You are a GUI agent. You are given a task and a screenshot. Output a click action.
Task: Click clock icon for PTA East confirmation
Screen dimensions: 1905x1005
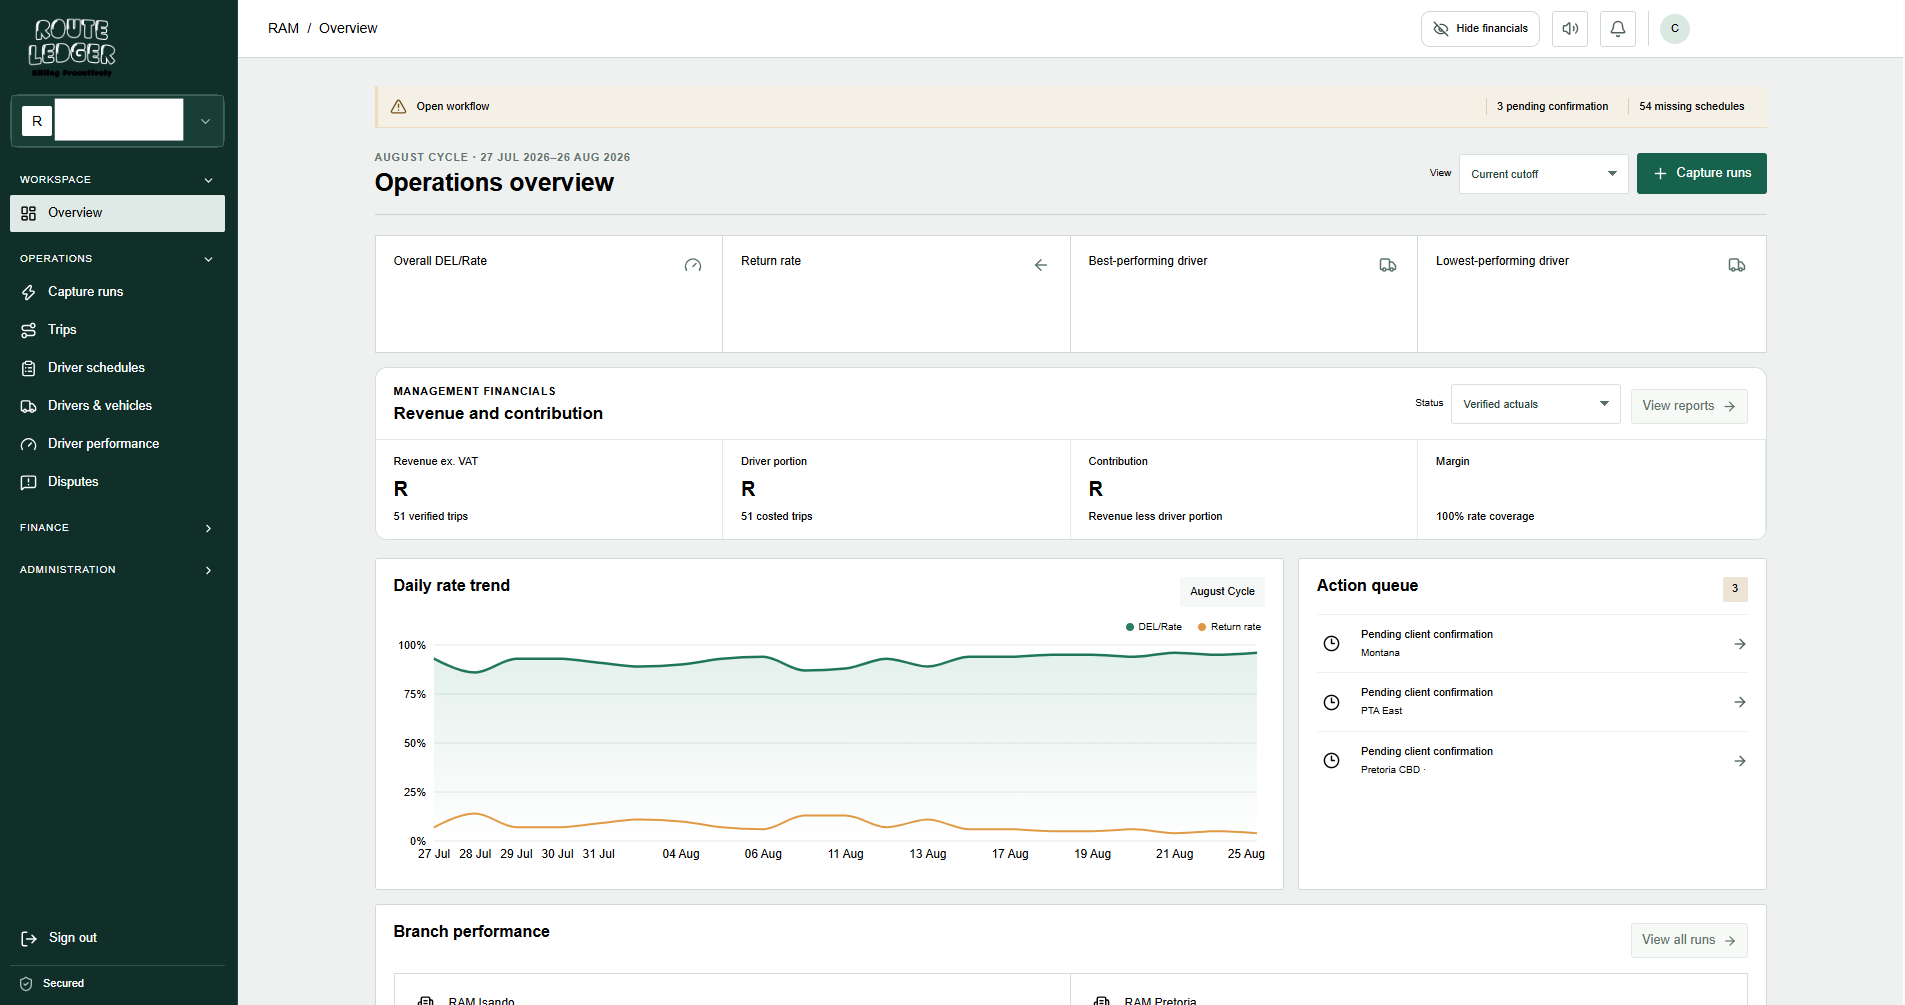(x=1332, y=702)
